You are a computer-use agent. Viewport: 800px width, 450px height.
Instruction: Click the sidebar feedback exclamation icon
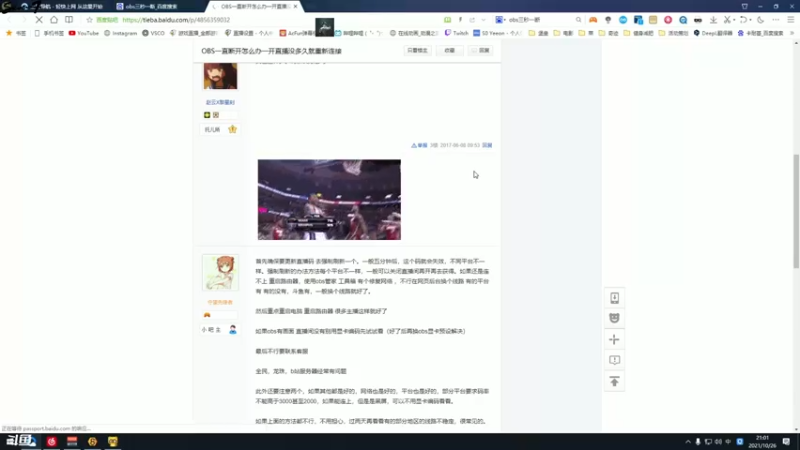pyautogui.click(x=614, y=360)
